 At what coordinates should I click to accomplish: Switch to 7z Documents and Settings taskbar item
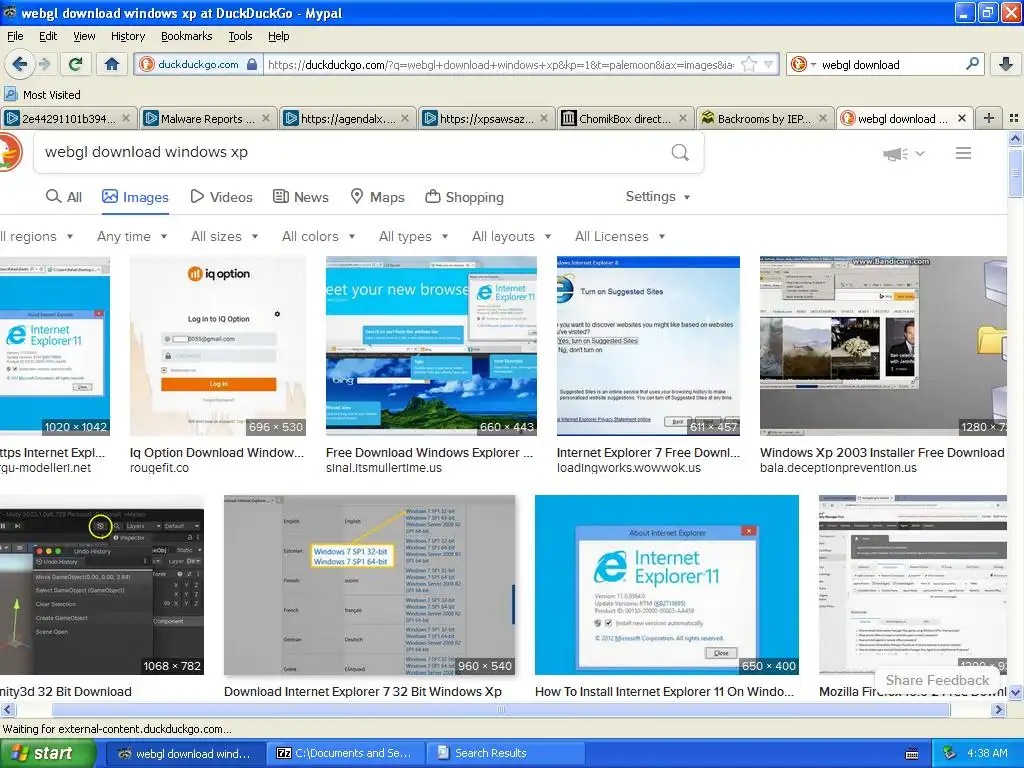(x=346, y=753)
